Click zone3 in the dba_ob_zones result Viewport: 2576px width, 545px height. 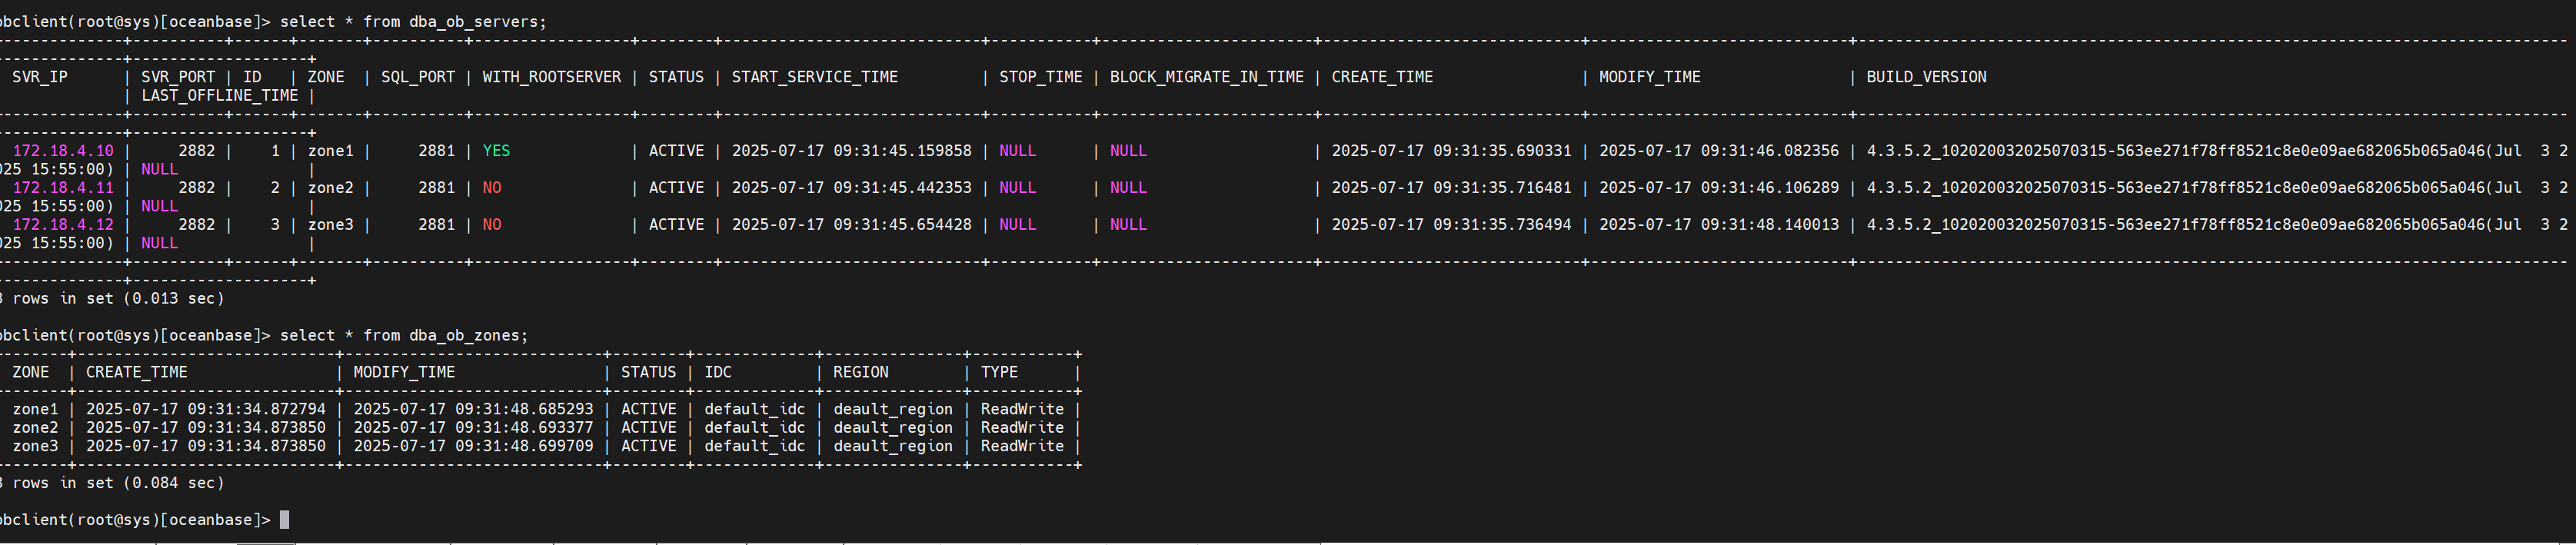pyautogui.click(x=35, y=446)
